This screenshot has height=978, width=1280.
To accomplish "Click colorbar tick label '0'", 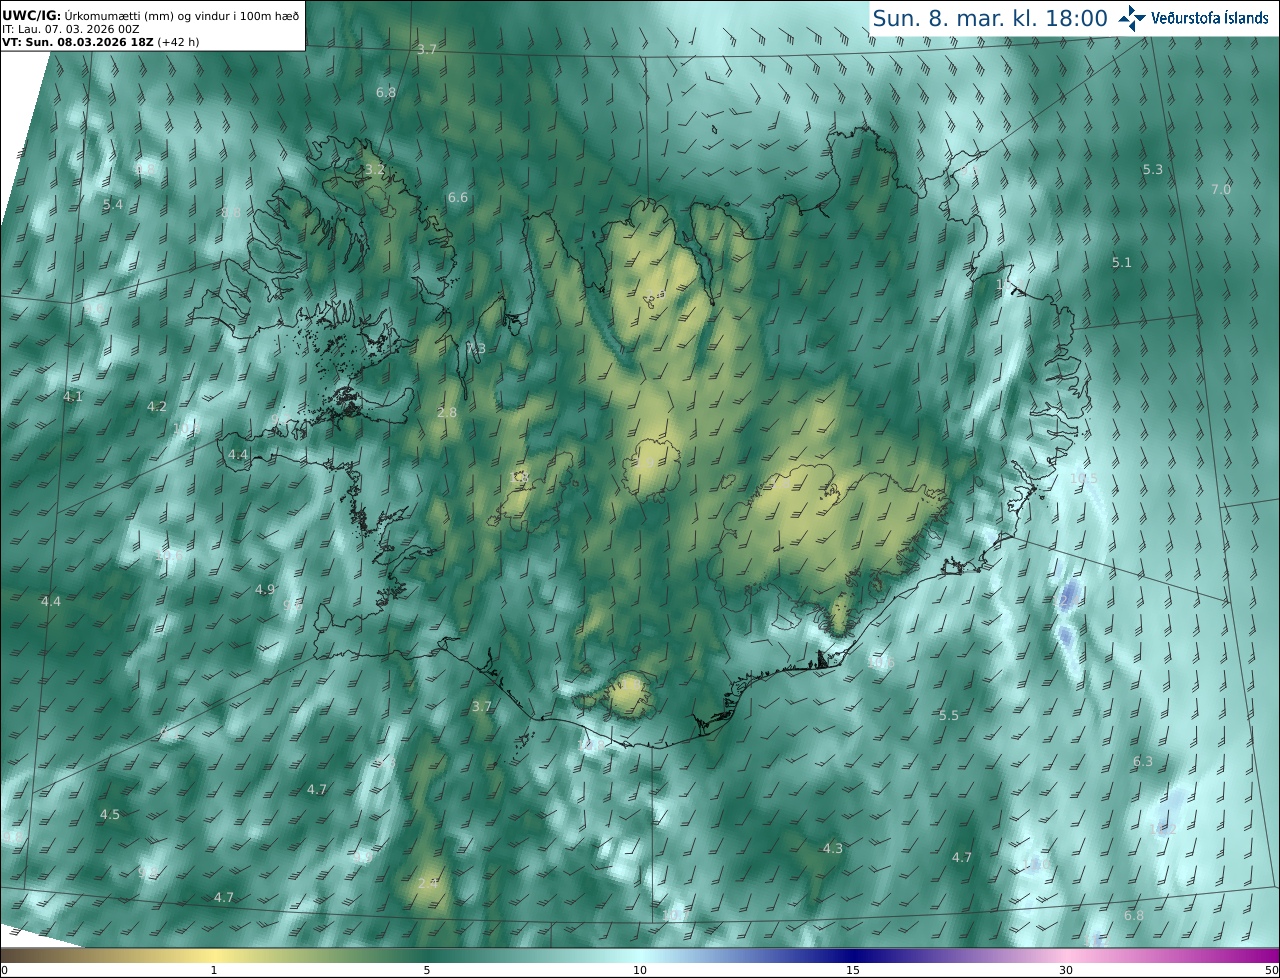I will (x=4, y=970).
